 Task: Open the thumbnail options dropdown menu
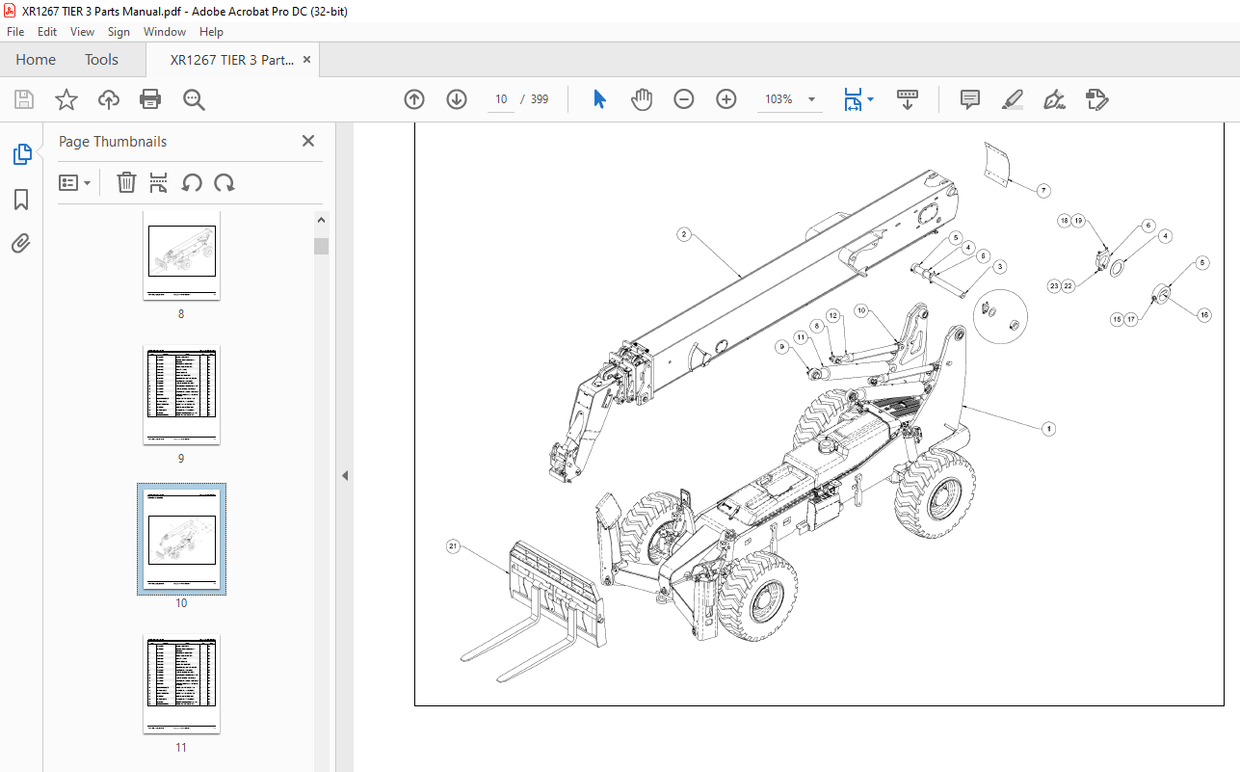75,182
